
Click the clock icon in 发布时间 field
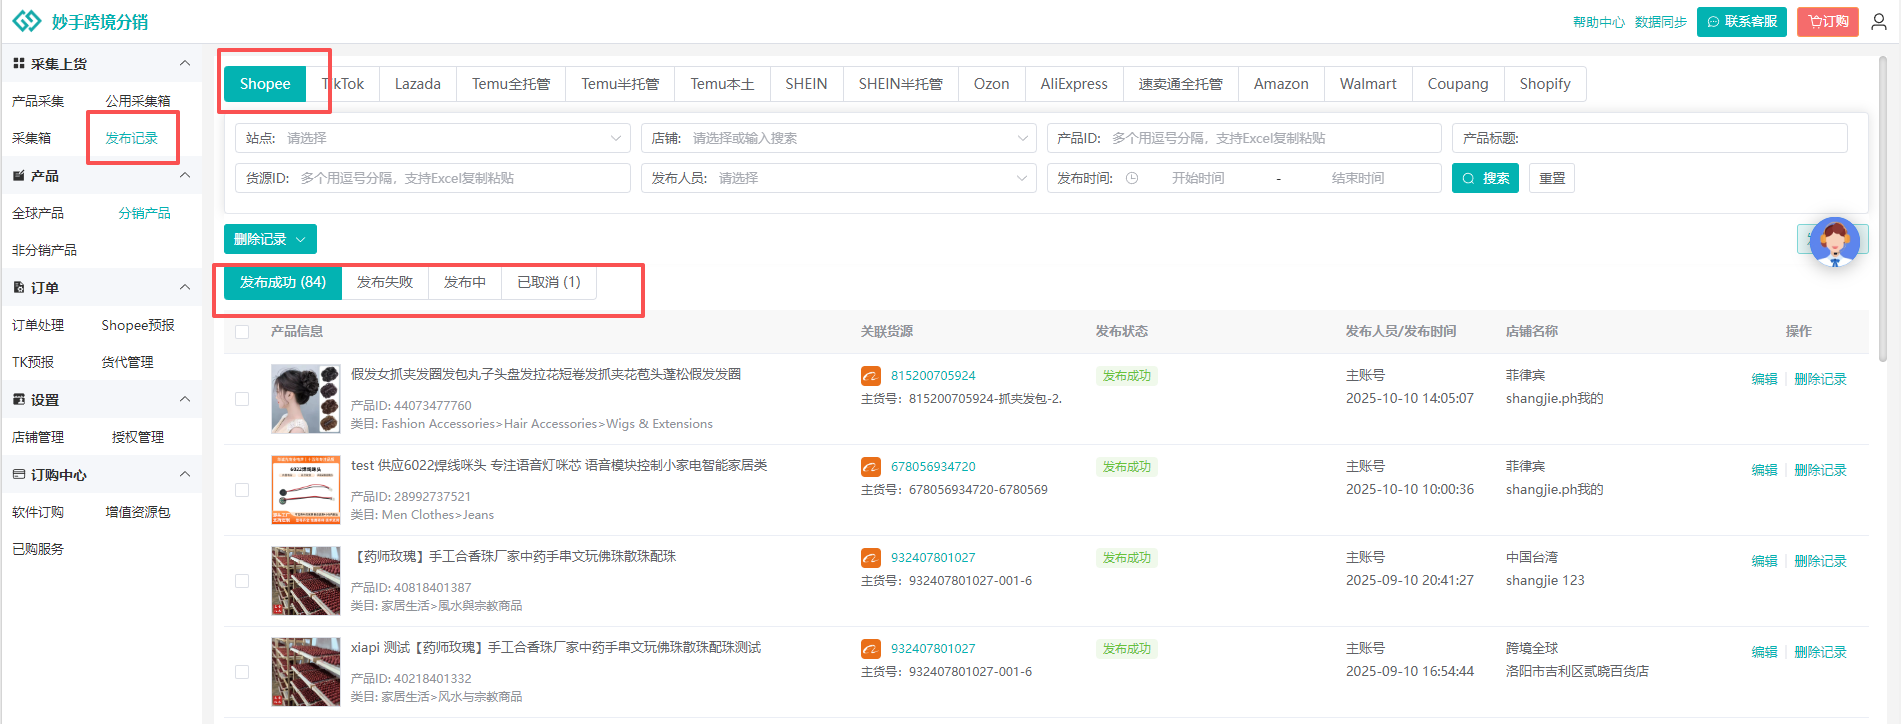(x=1132, y=178)
